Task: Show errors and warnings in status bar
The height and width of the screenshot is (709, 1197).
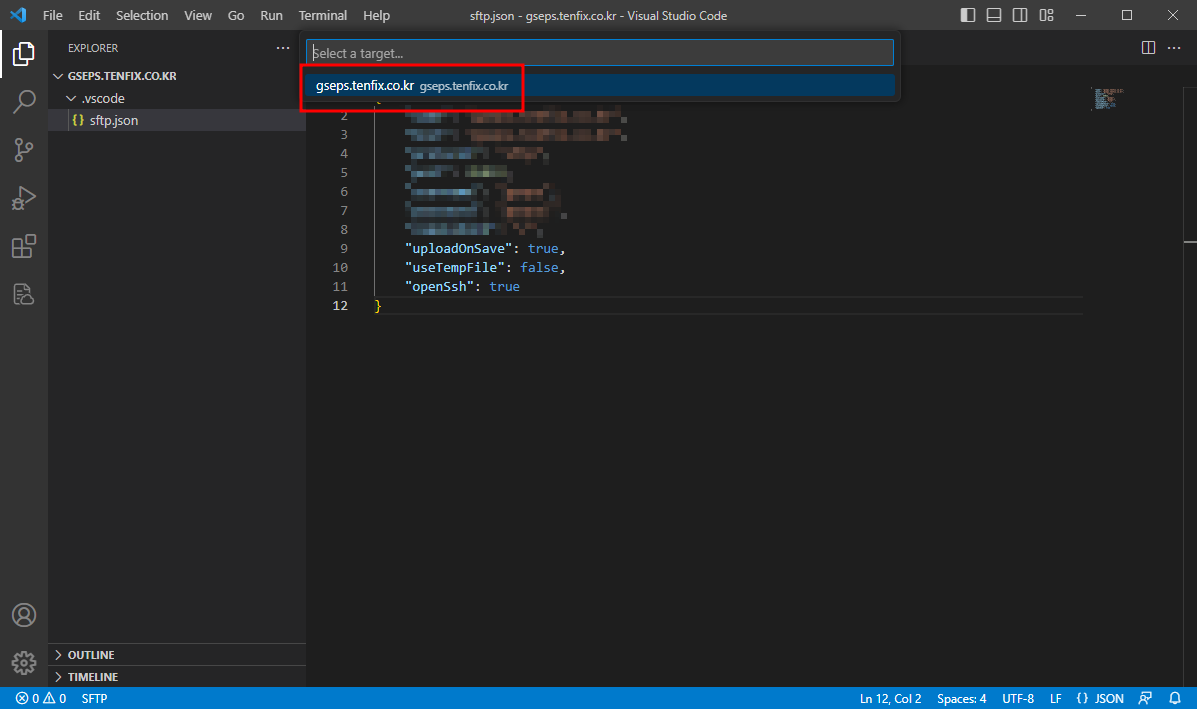Action: pos(41,698)
